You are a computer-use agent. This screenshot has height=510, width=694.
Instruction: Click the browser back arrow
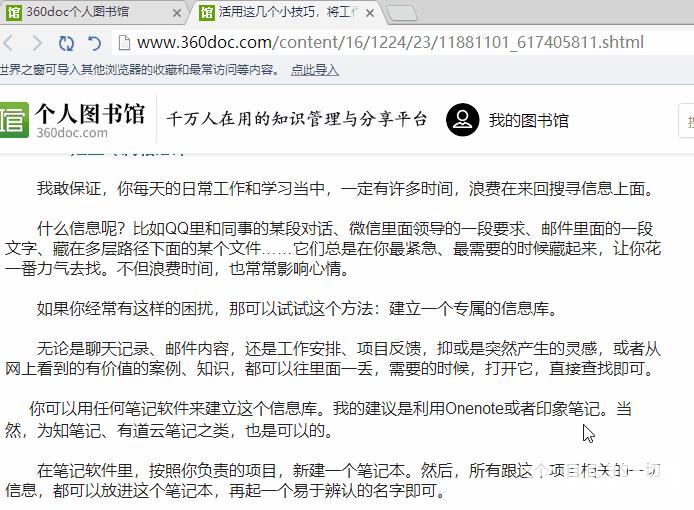click(8, 43)
